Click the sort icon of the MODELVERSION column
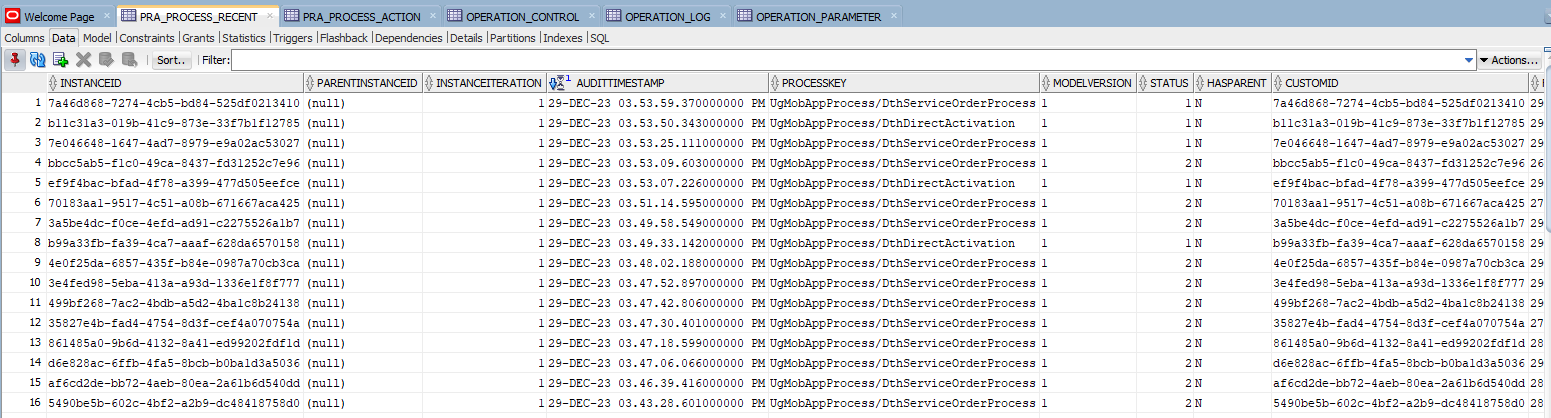The image size is (1551, 418). [1045, 83]
